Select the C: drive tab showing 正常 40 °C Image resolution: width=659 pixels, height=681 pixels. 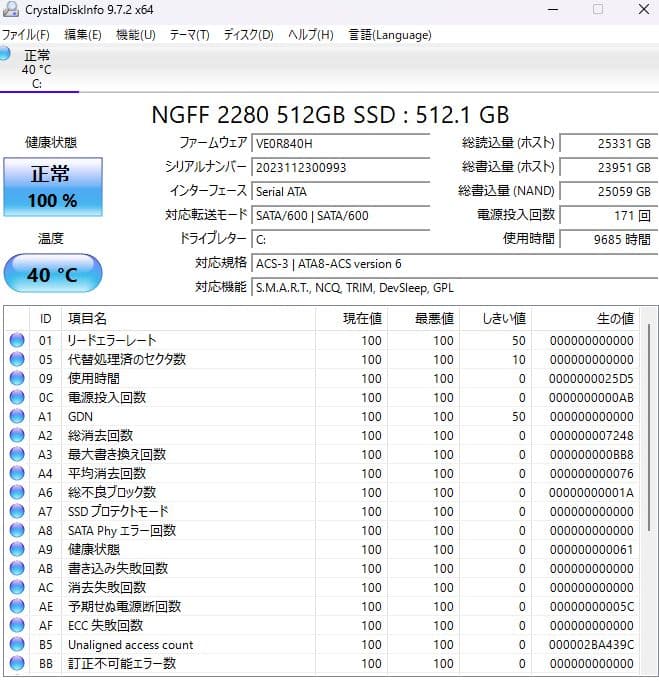point(37,69)
